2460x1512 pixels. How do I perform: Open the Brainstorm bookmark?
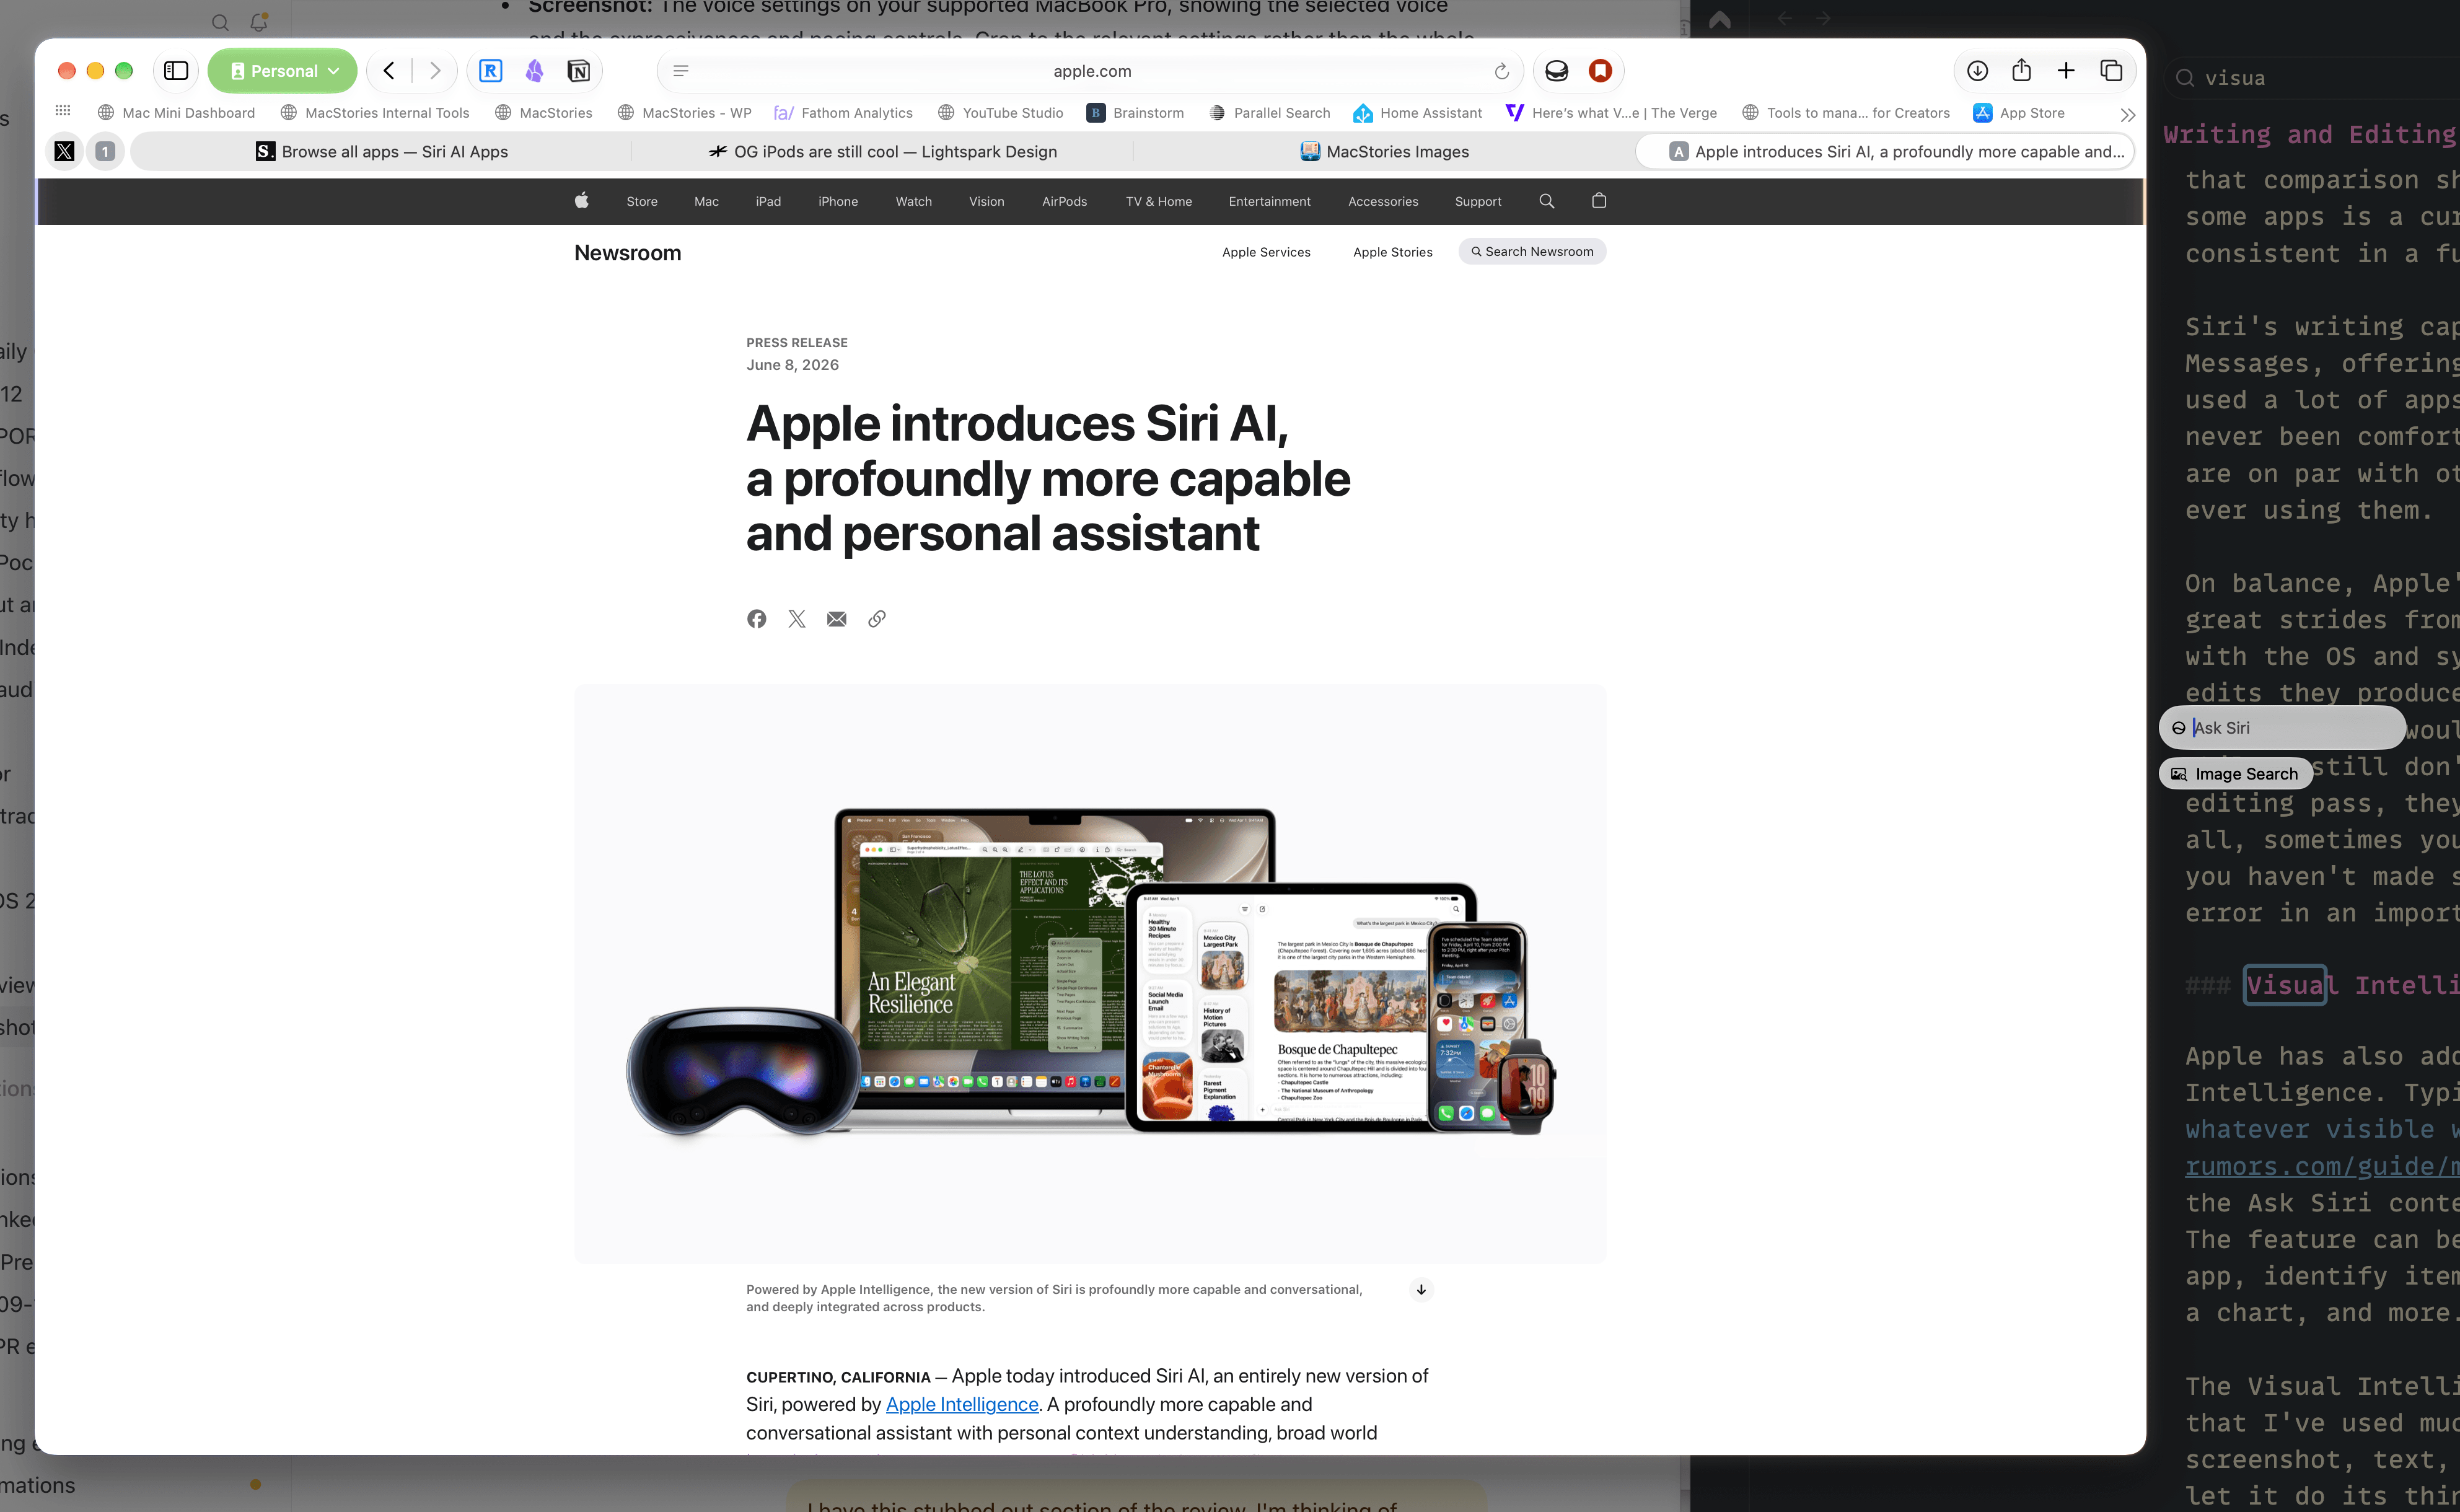1136,113
